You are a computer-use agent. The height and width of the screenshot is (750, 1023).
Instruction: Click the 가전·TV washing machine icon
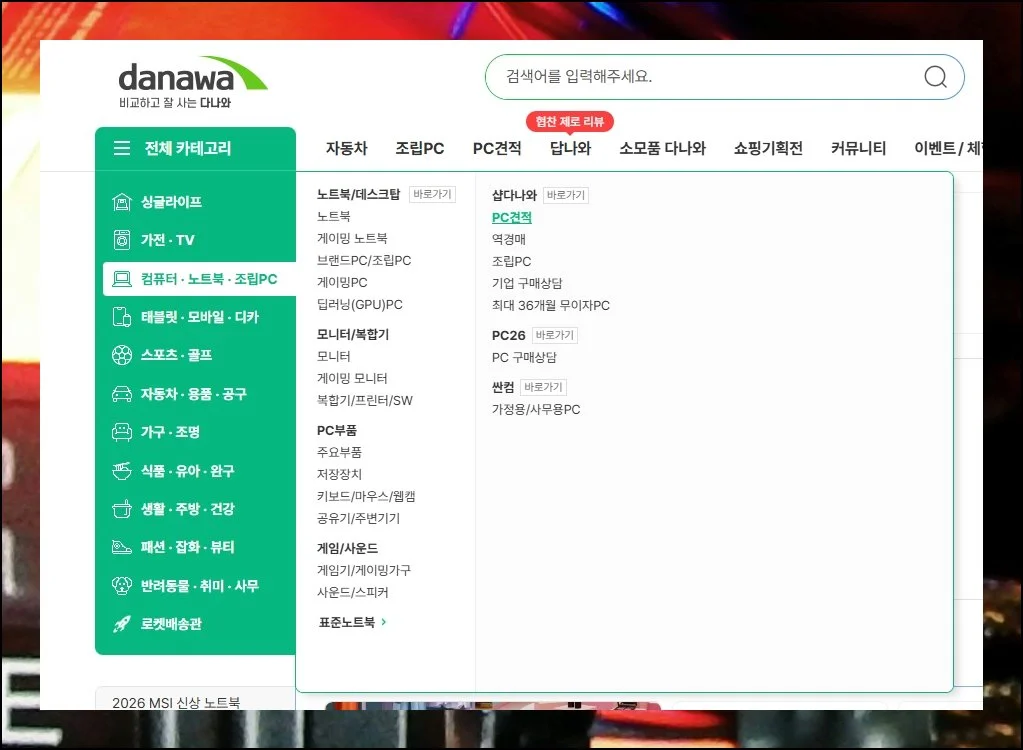pyautogui.click(x=122, y=240)
